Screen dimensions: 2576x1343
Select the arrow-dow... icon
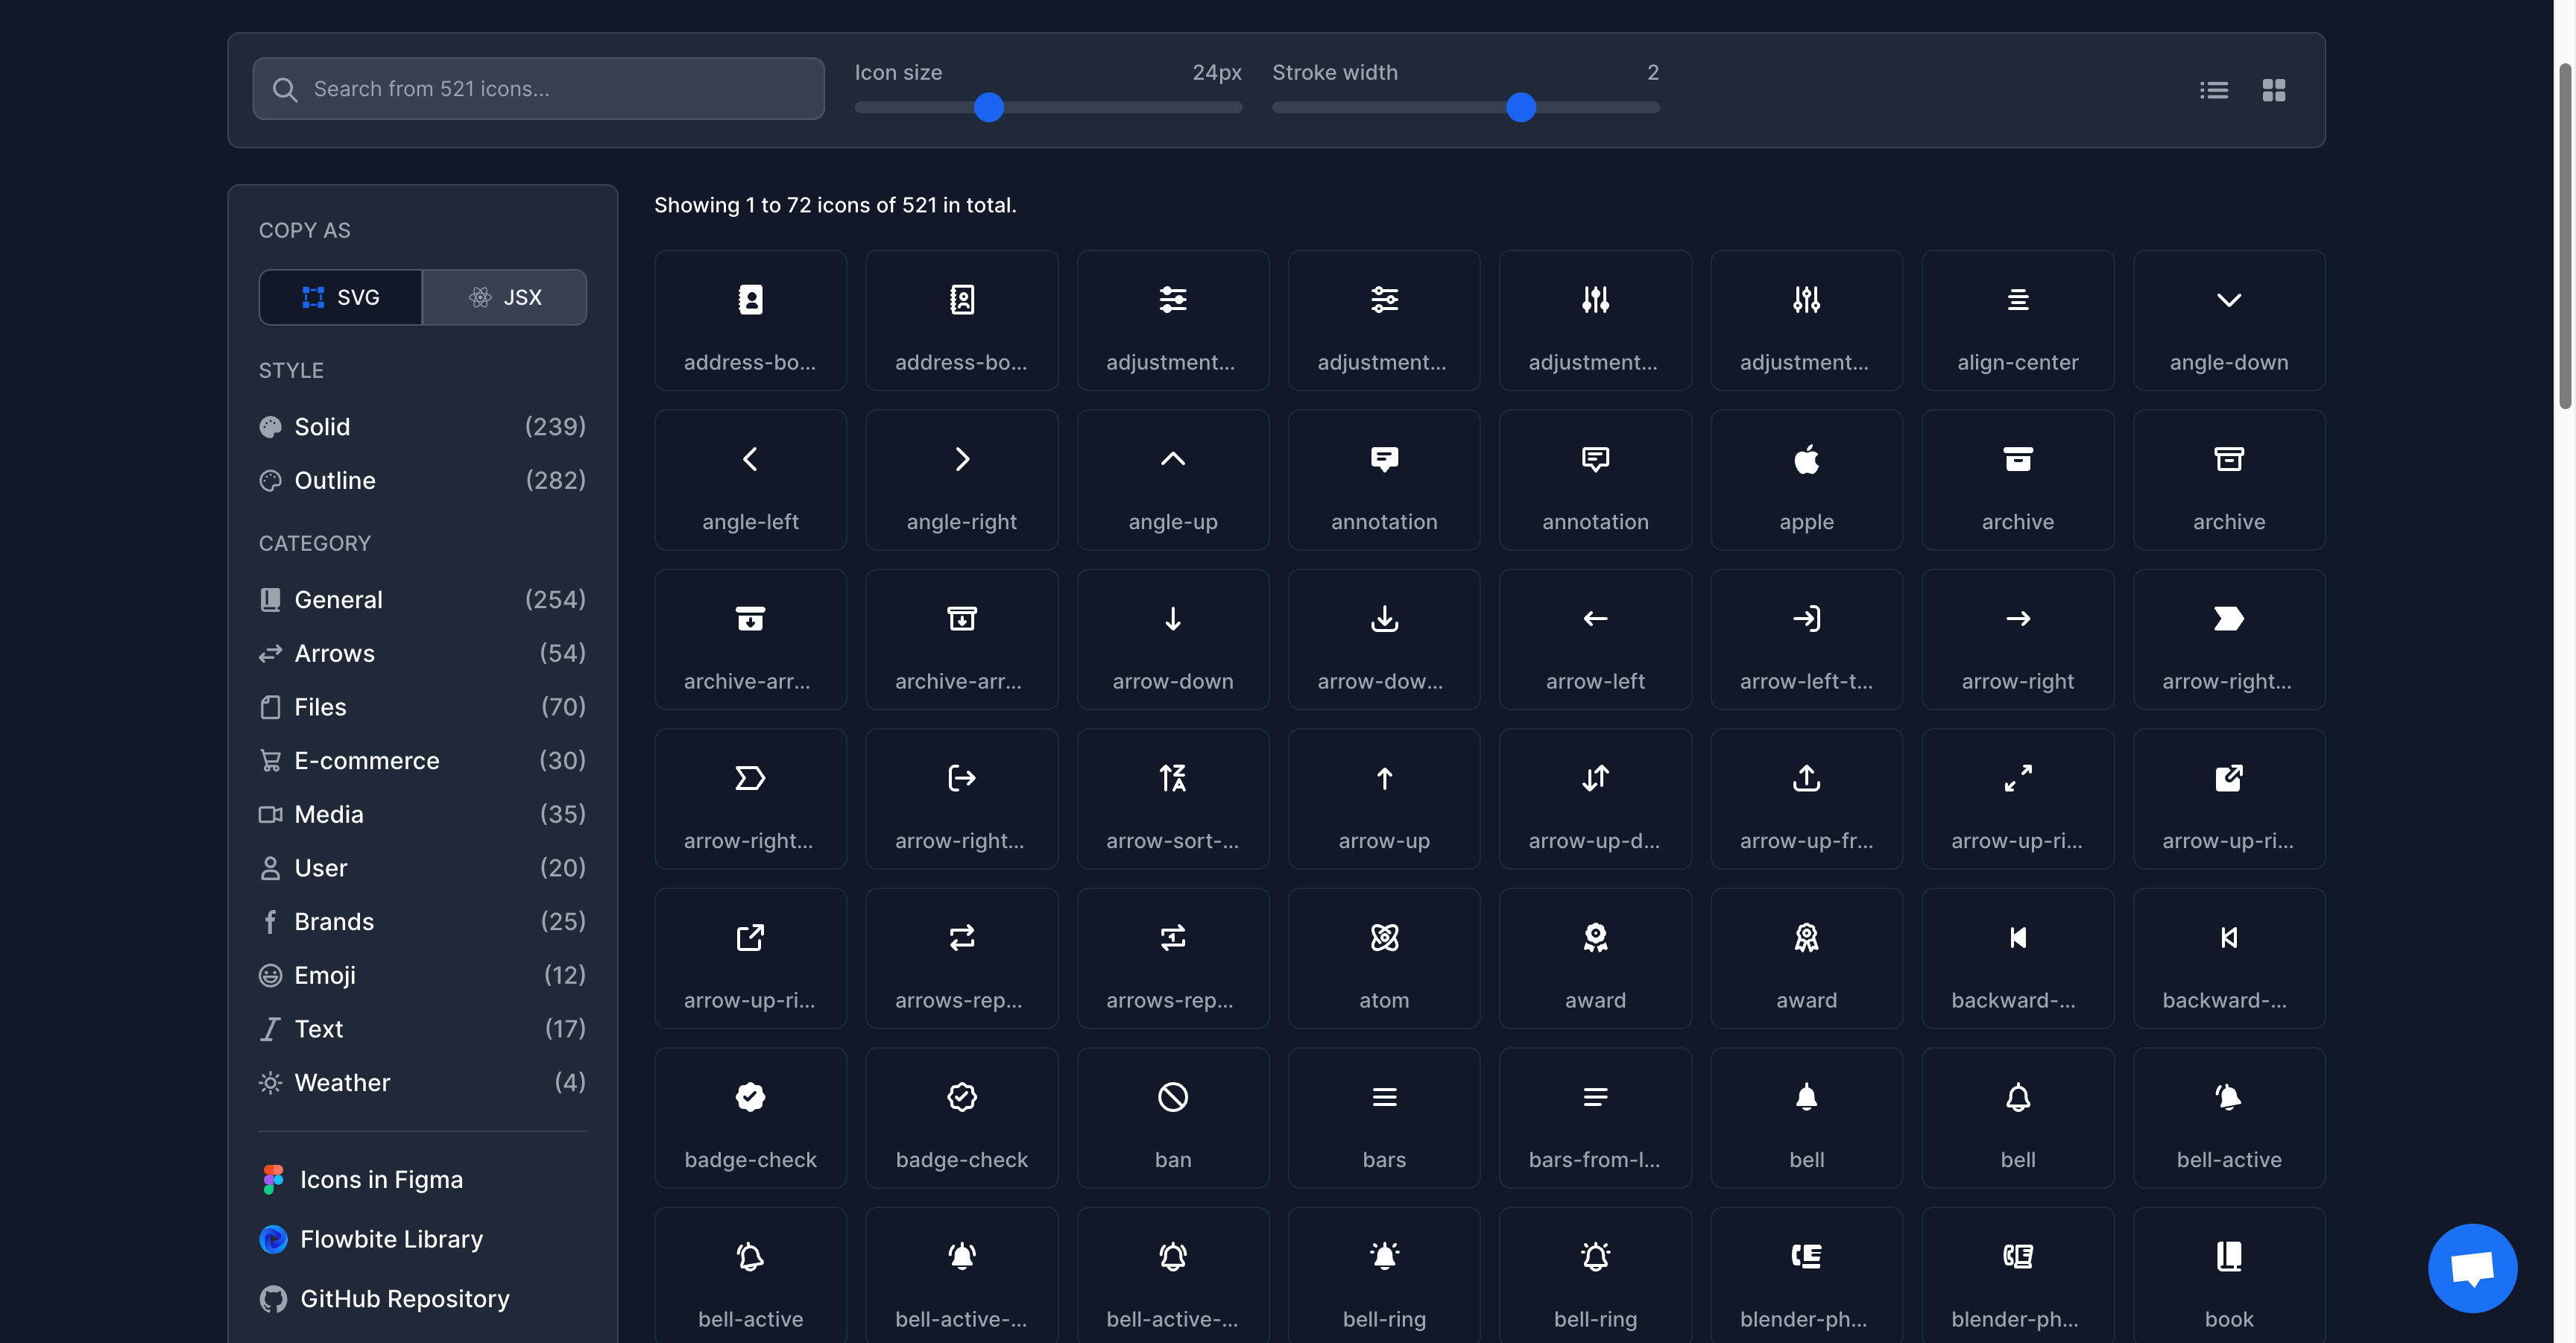(1384, 639)
